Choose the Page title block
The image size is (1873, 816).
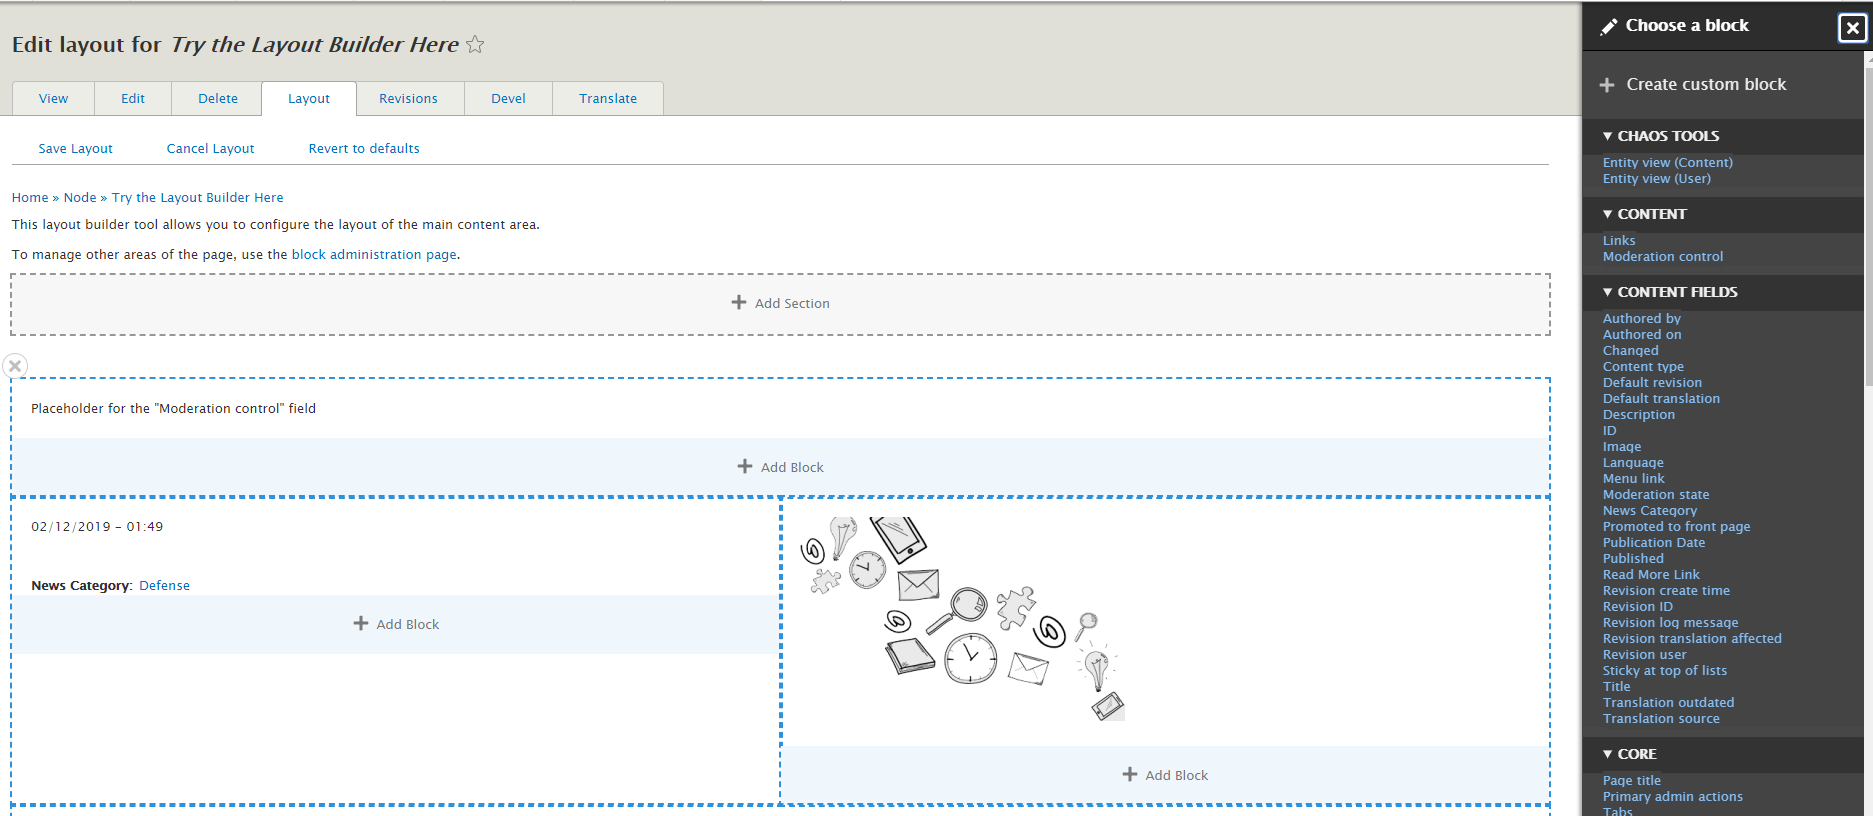(1632, 781)
